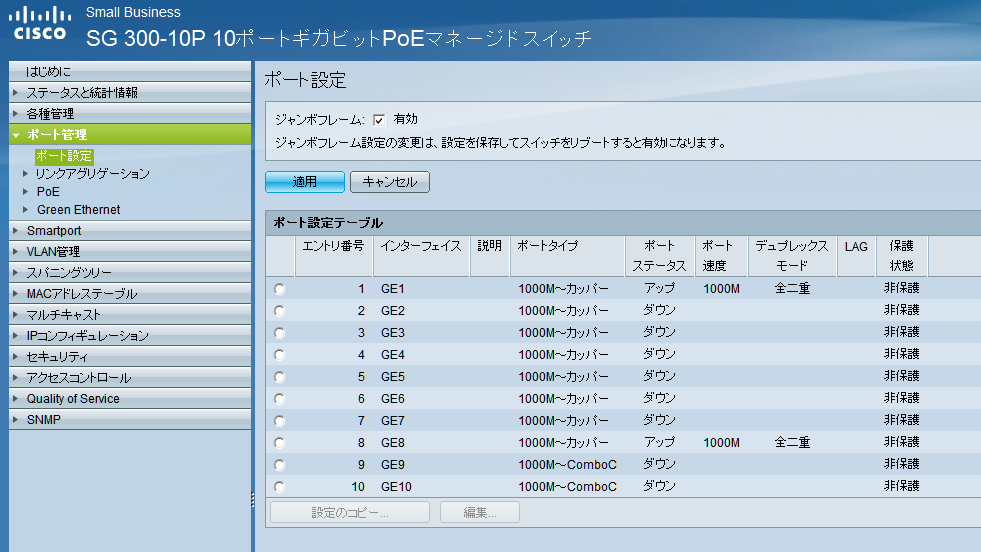Select the radio button for GE6
Image resolution: width=981 pixels, height=552 pixels.
point(279,399)
